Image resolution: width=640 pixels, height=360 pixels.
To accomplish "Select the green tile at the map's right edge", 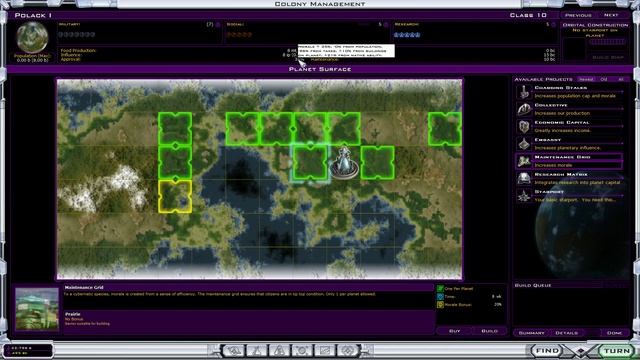I will pyautogui.click(x=445, y=129).
